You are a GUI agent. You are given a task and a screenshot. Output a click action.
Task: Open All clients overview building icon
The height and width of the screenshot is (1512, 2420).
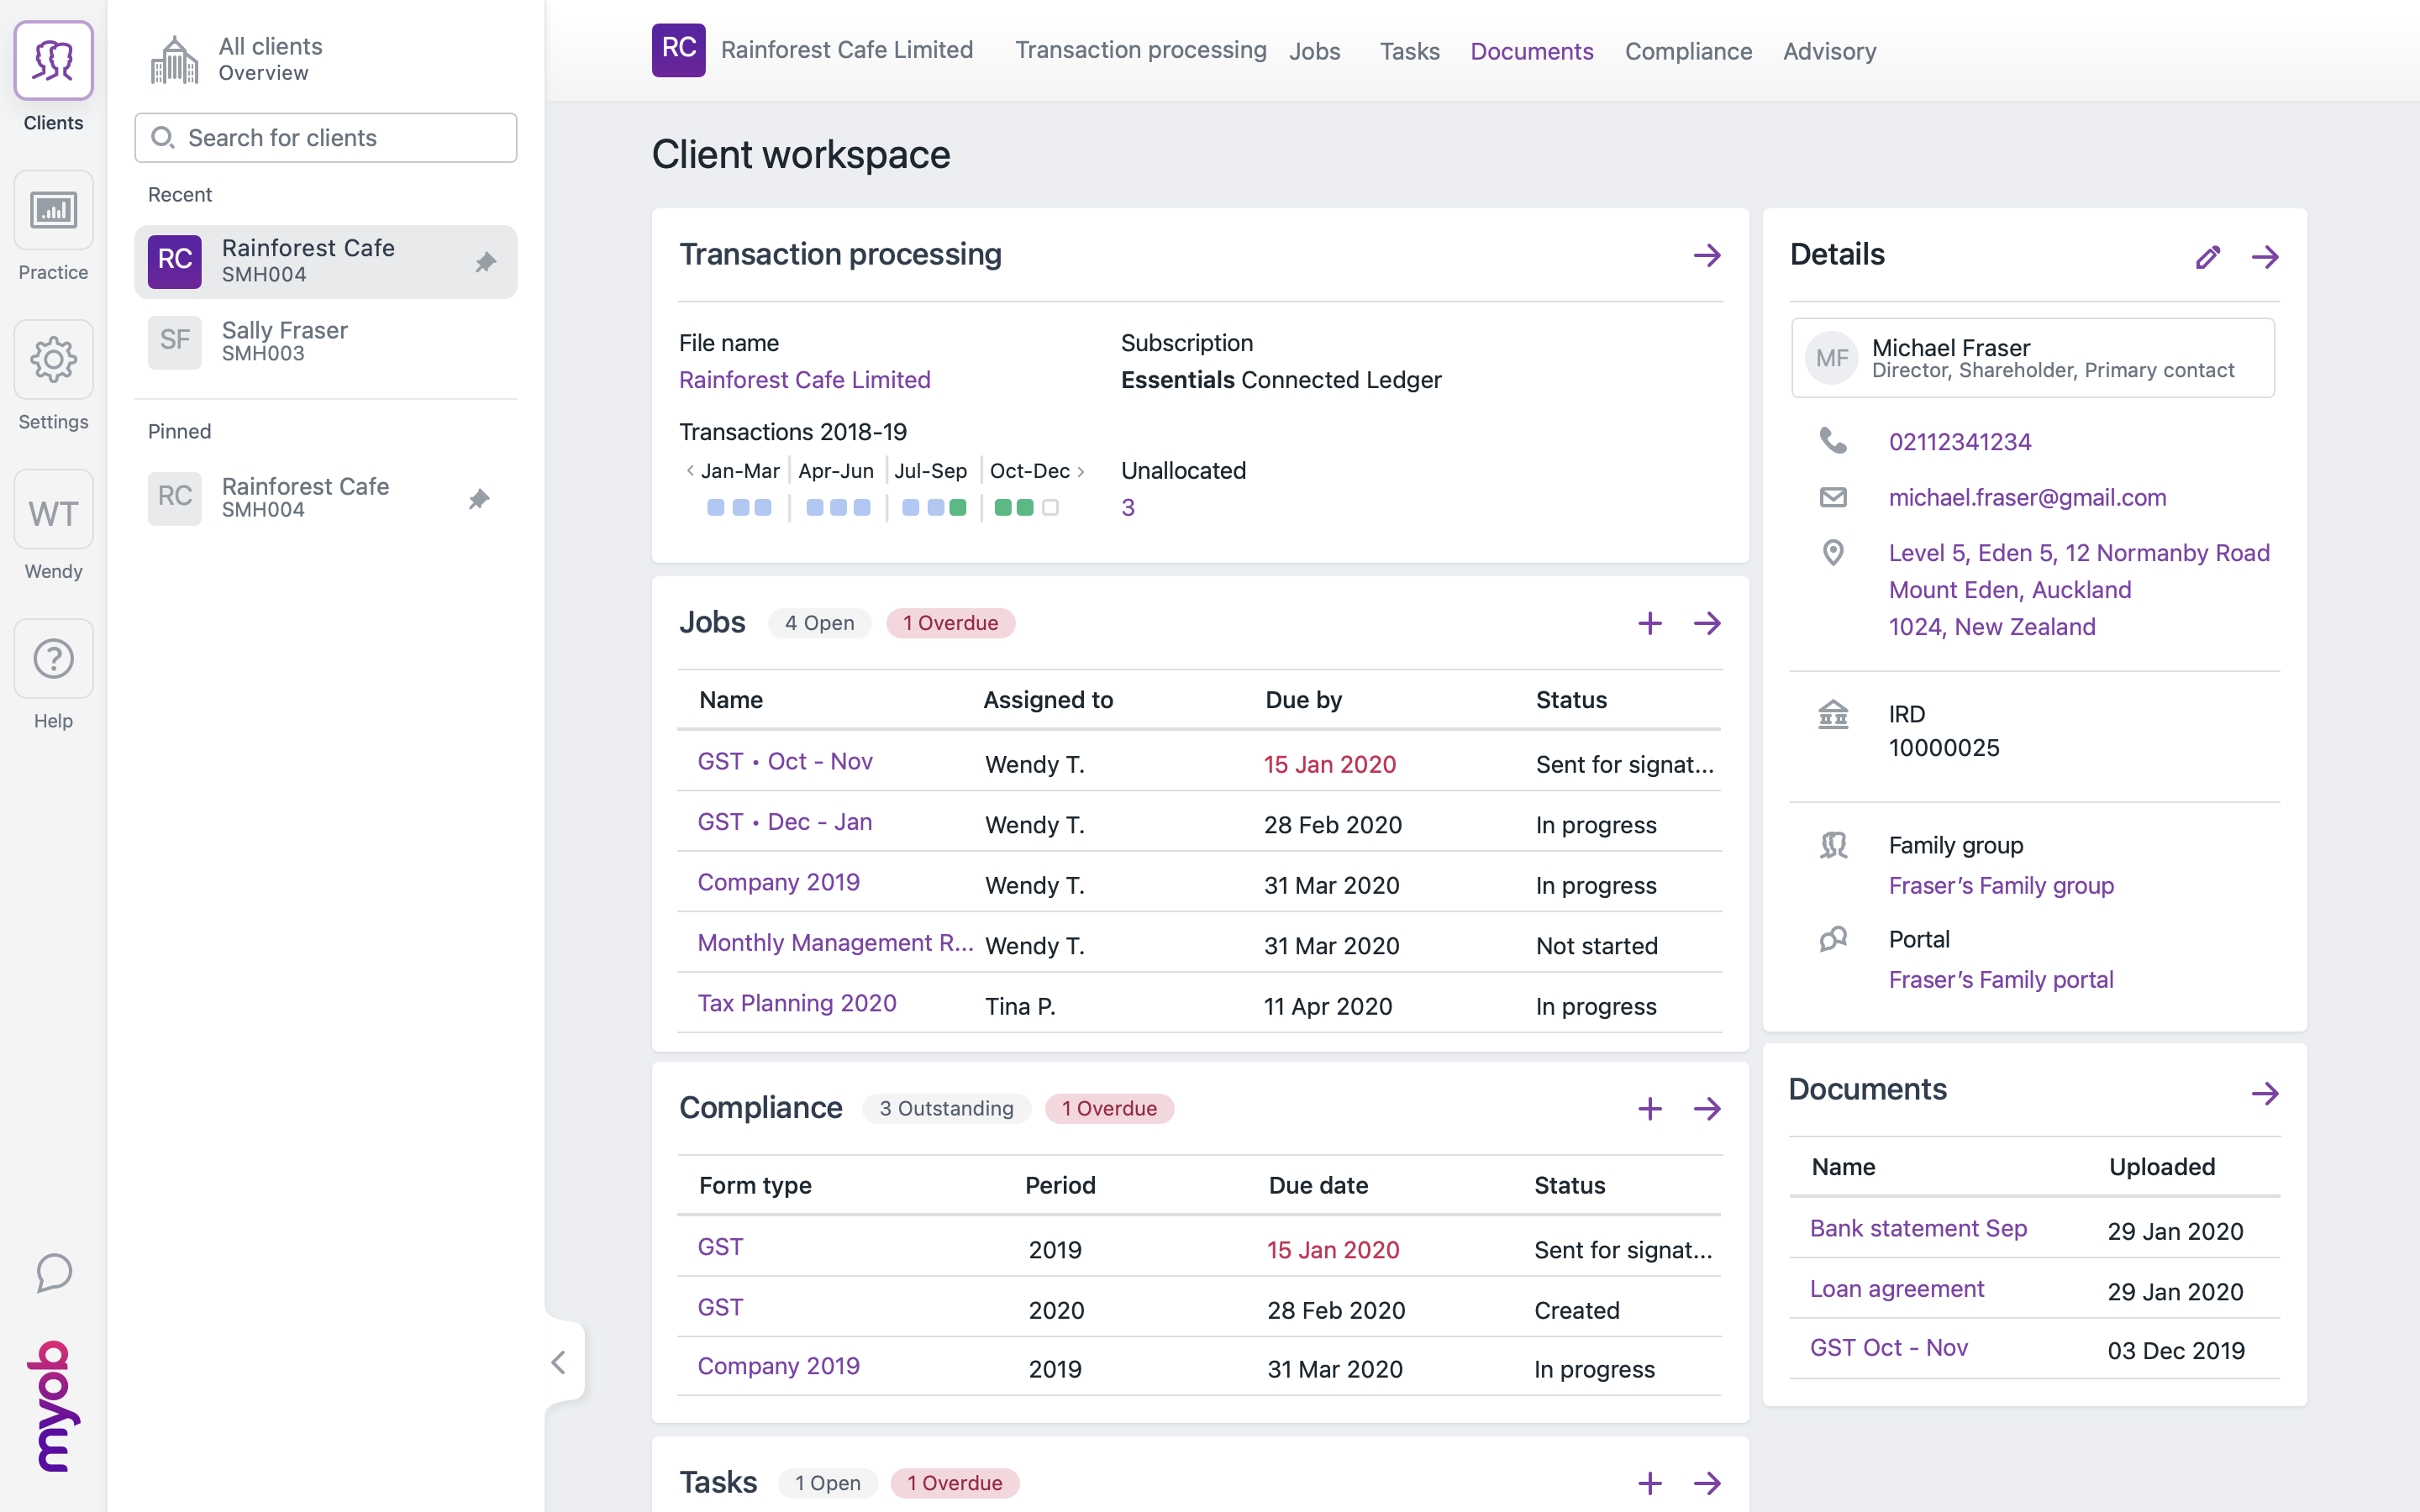click(174, 59)
